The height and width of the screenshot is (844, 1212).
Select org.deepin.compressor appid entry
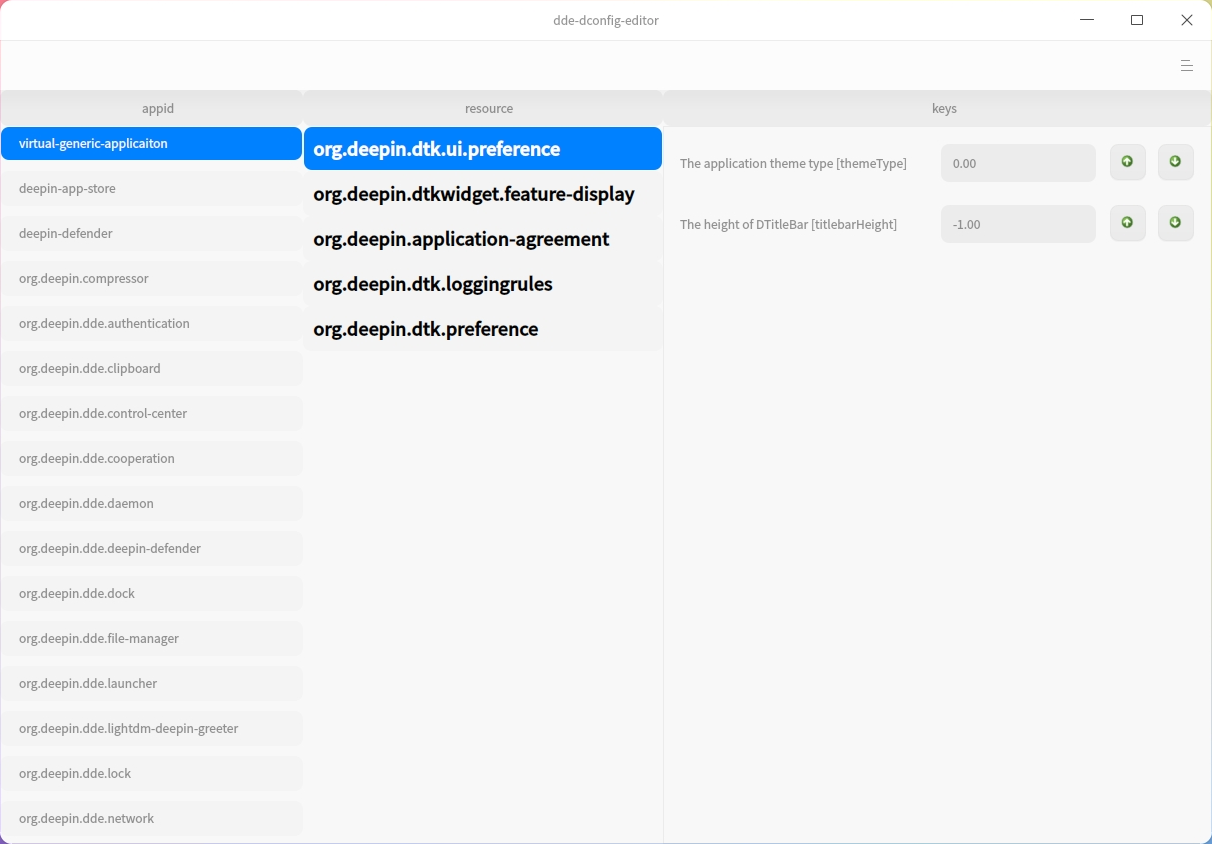point(151,278)
